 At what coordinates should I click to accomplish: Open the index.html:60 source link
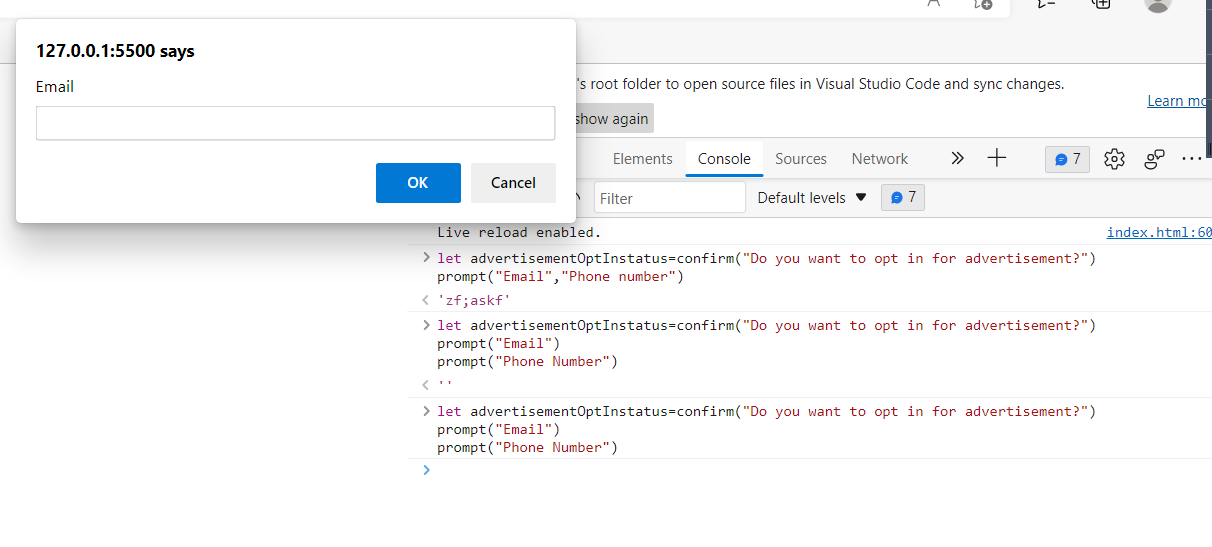pos(1159,233)
